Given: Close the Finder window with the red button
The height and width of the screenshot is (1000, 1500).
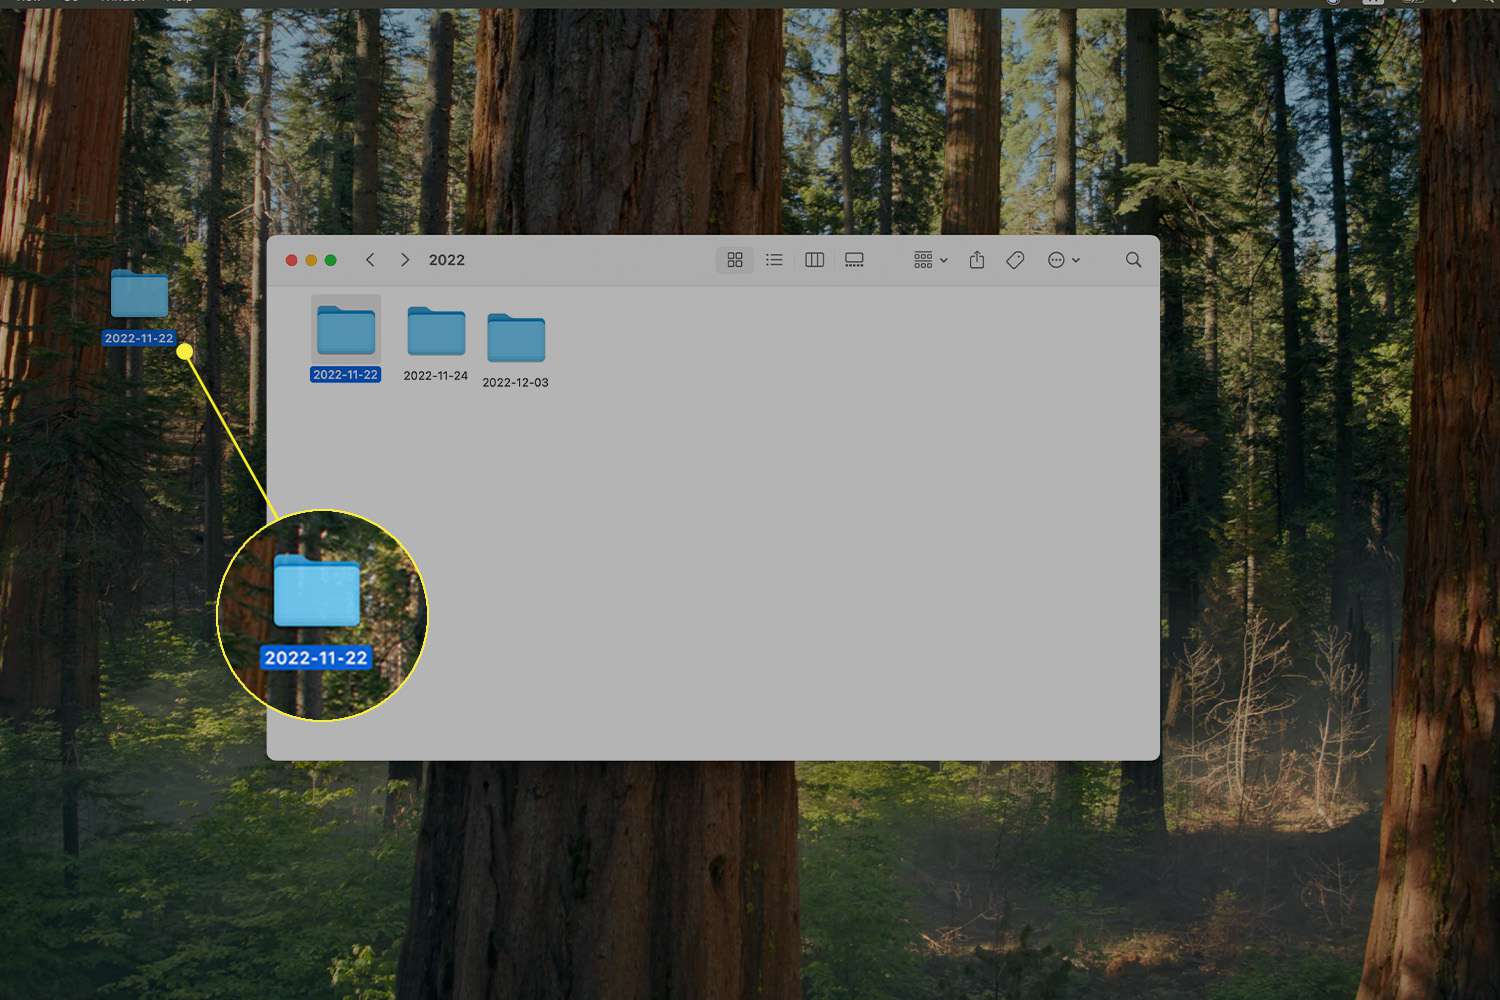Looking at the screenshot, I should 292,260.
